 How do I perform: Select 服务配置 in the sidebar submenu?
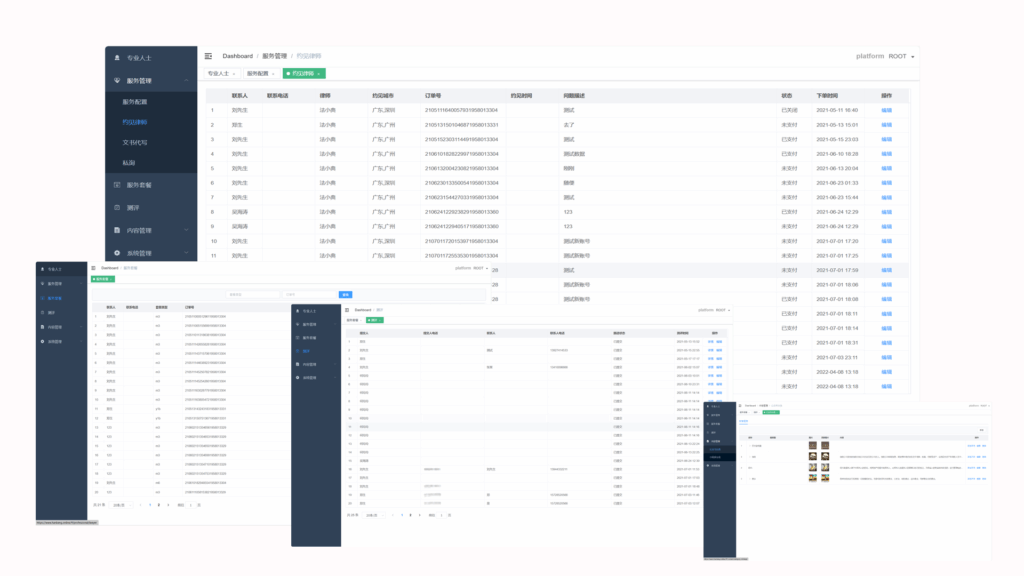coord(135,102)
